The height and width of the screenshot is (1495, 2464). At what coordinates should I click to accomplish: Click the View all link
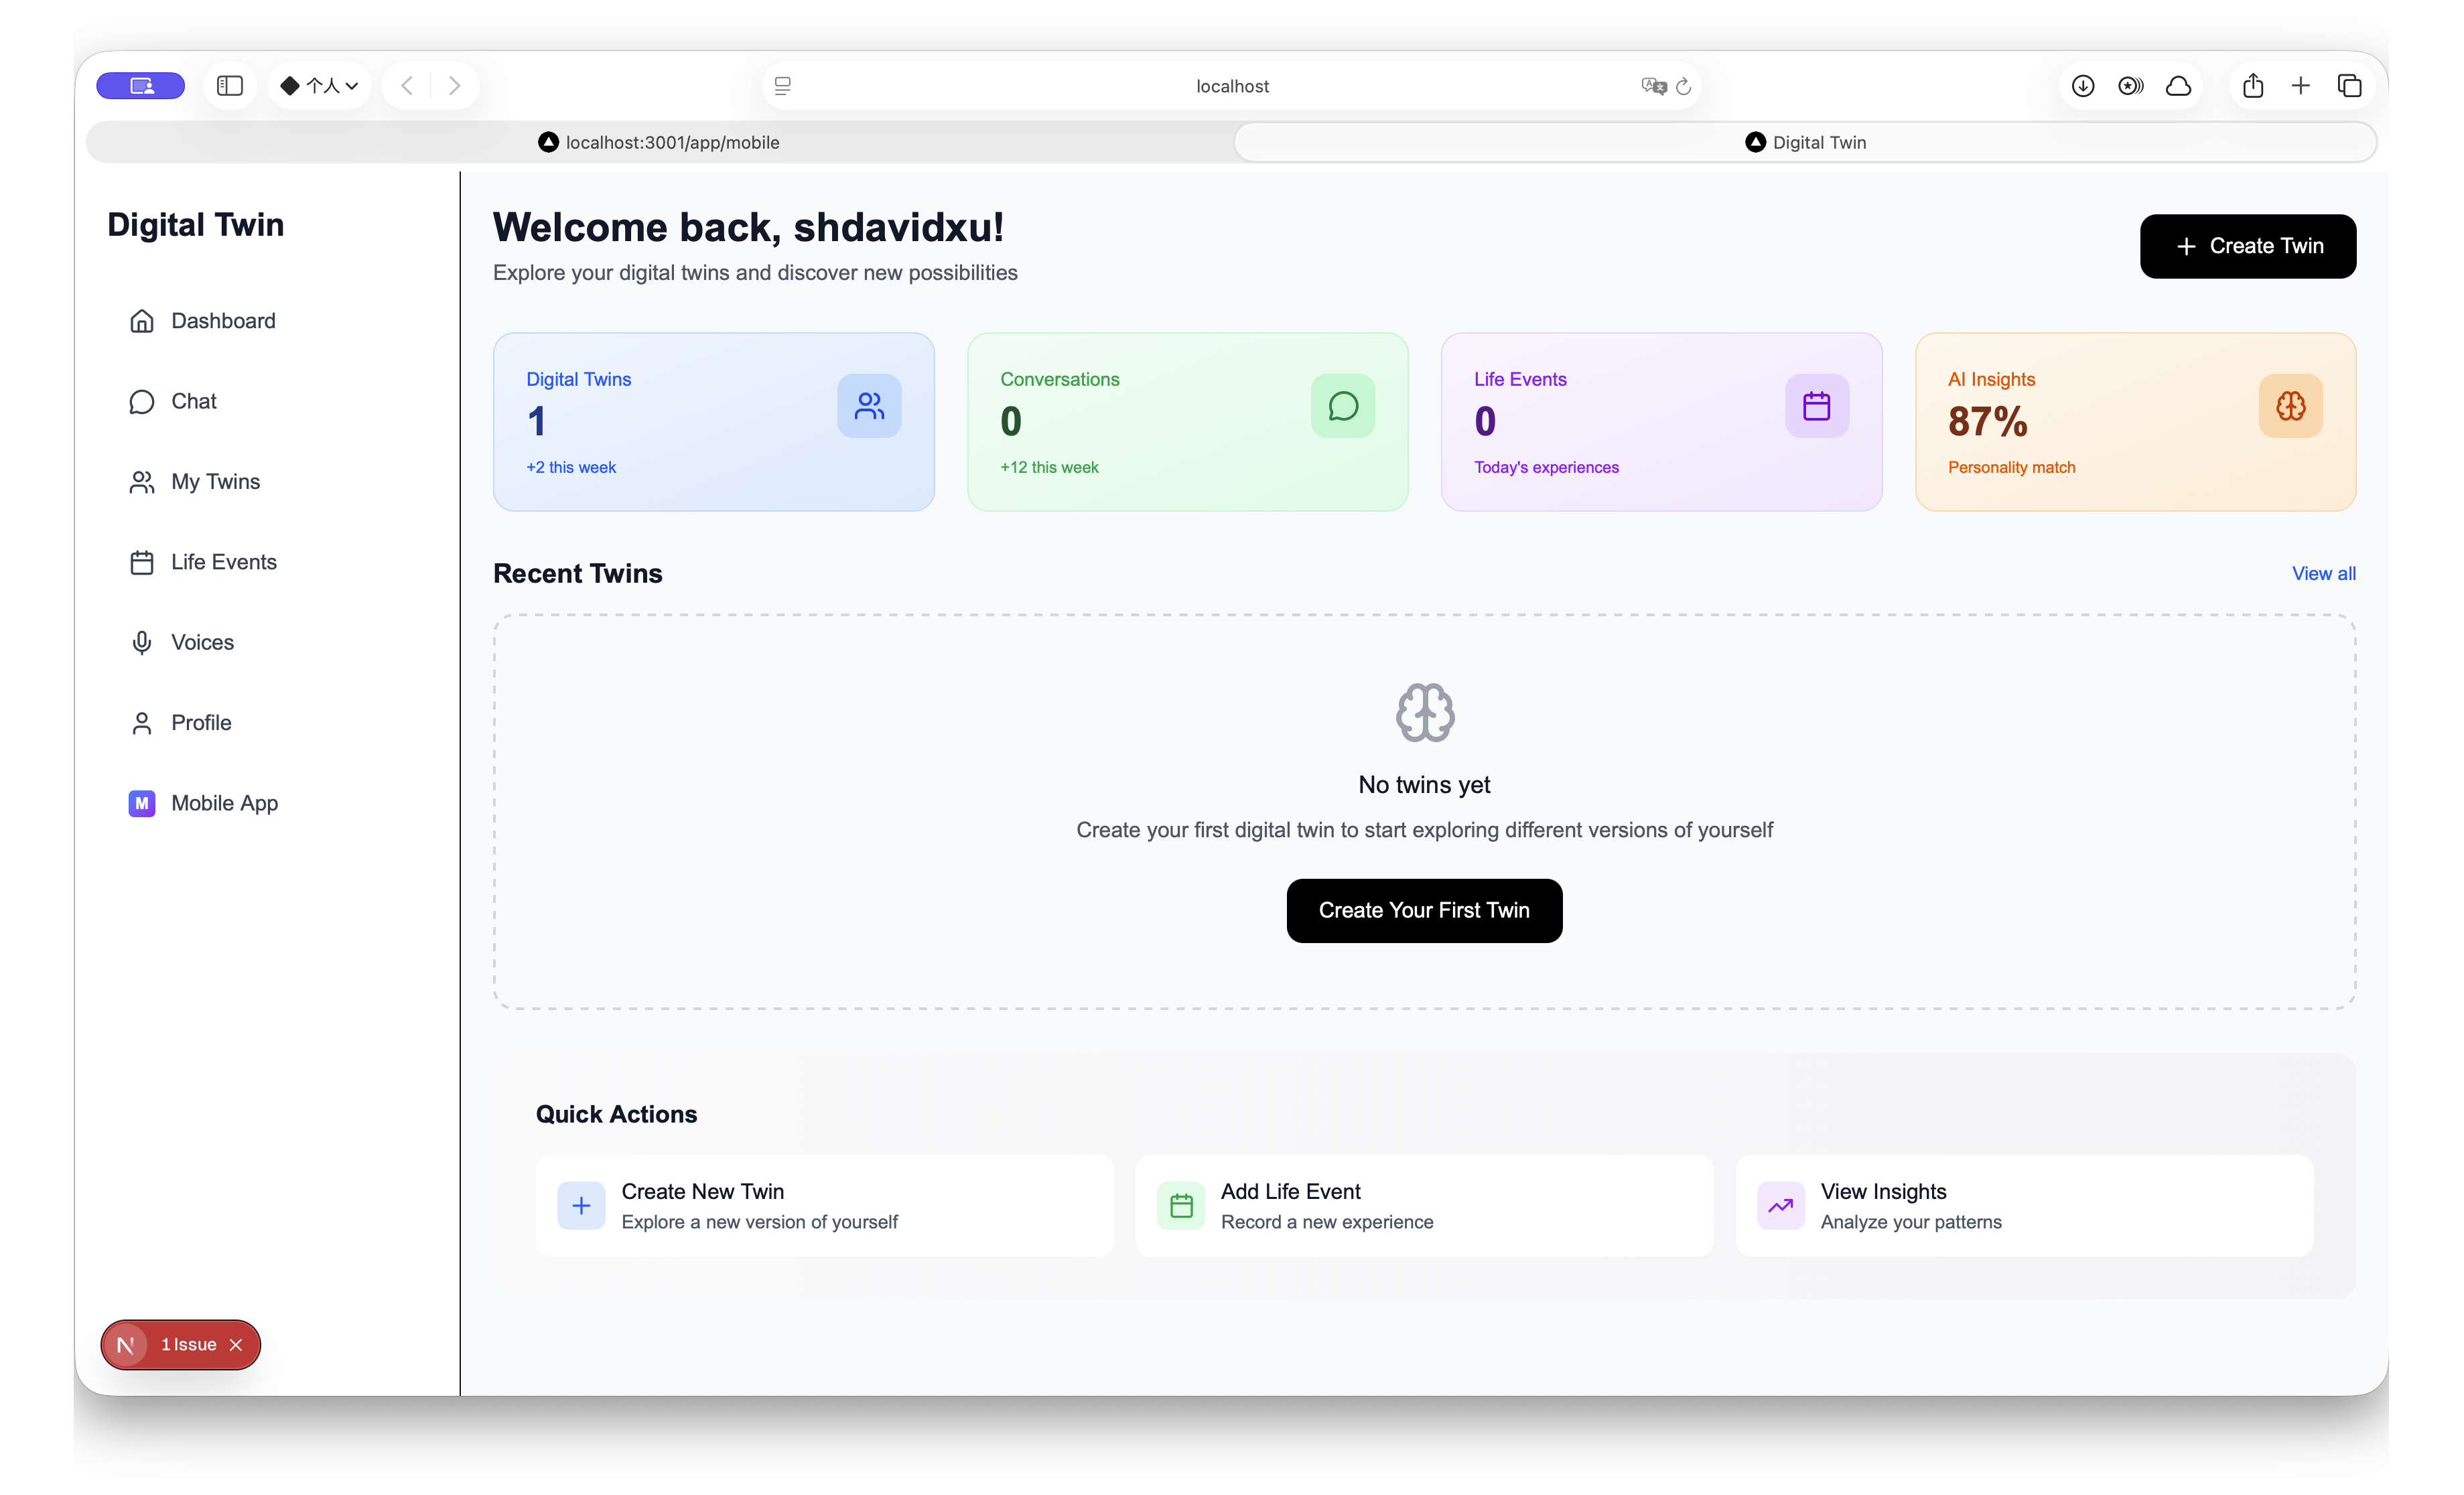point(2322,574)
